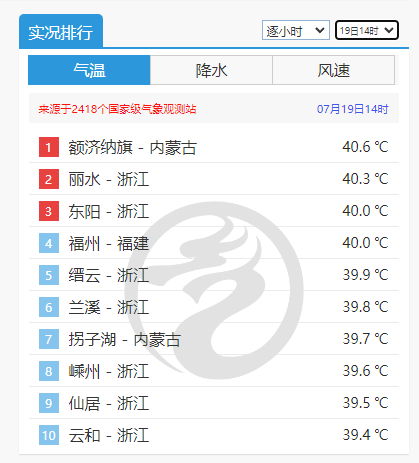The height and width of the screenshot is (463, 419).
Task: Open the 19日14时 time dropdown
Action: 367,30
